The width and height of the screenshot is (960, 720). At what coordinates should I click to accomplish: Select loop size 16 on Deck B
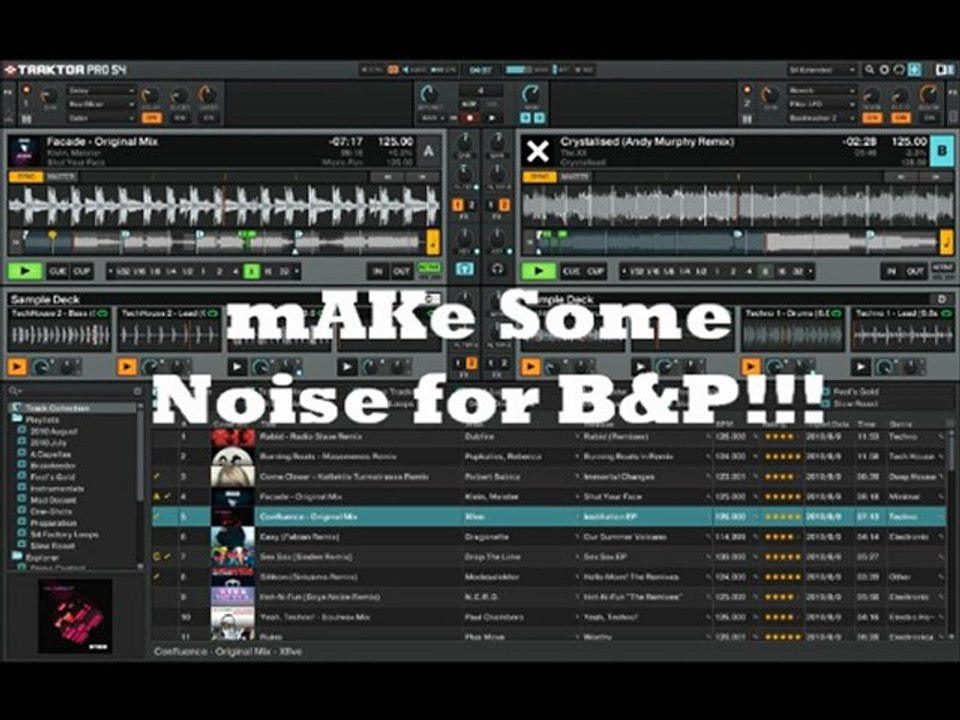point(781,271)
